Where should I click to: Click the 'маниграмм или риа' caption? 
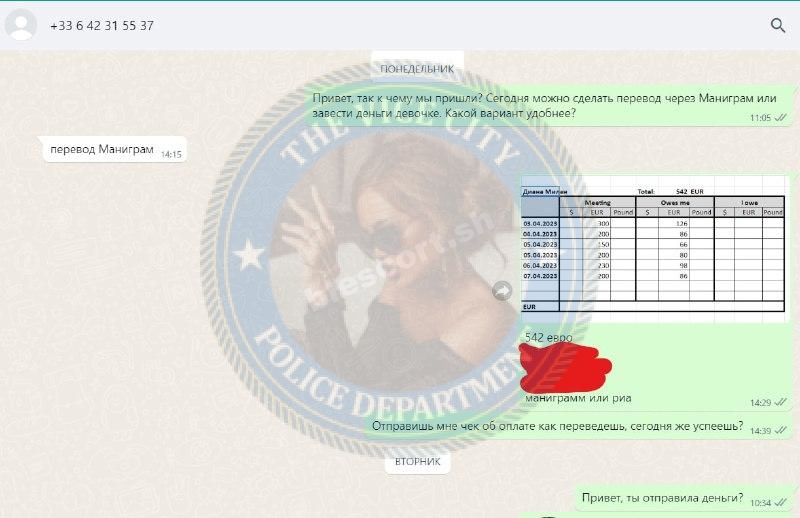pyautogui.click(x=578, y=398)
